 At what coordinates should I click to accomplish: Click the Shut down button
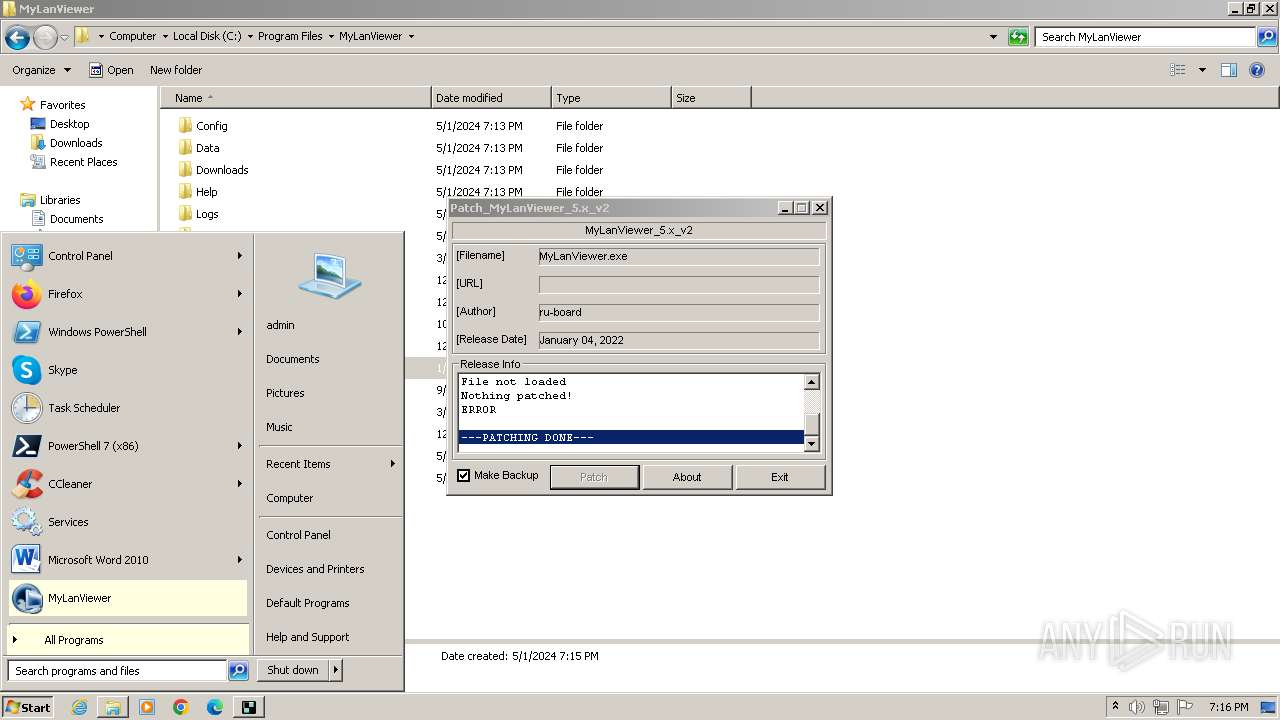[293, 670]
